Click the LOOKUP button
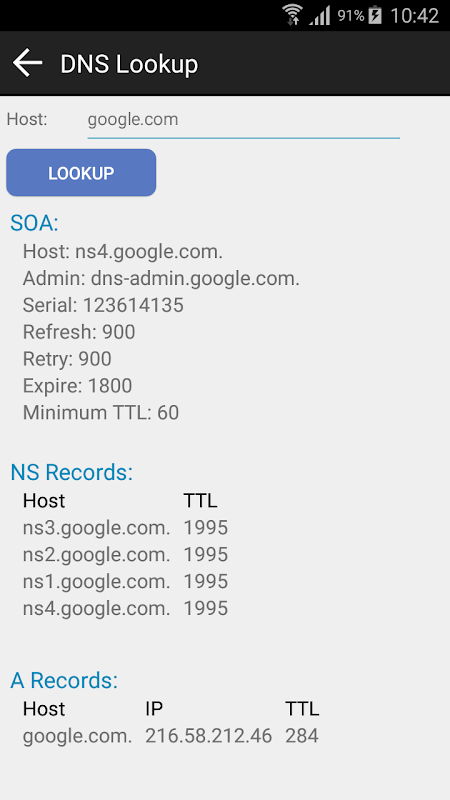The width and height of the screenshot is (450, 800). coord(81,172)
